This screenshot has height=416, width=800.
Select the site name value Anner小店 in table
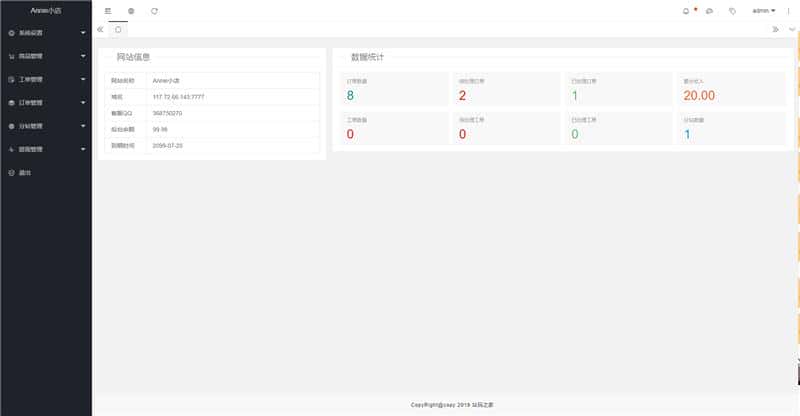(166, 81)
